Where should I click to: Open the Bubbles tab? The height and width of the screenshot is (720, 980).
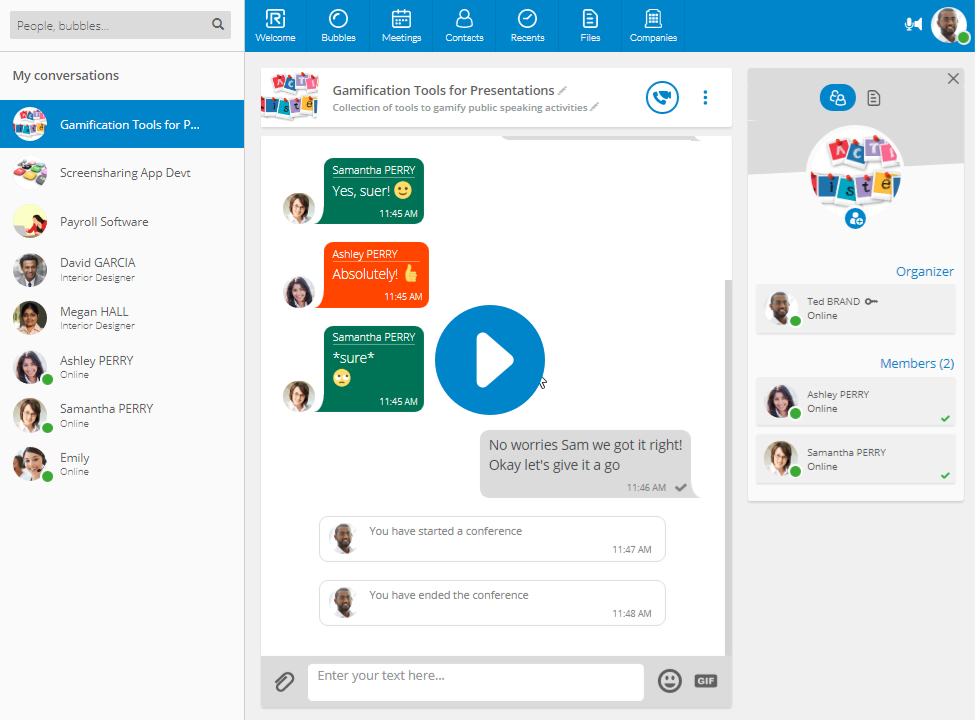click(x=338, y=26)
